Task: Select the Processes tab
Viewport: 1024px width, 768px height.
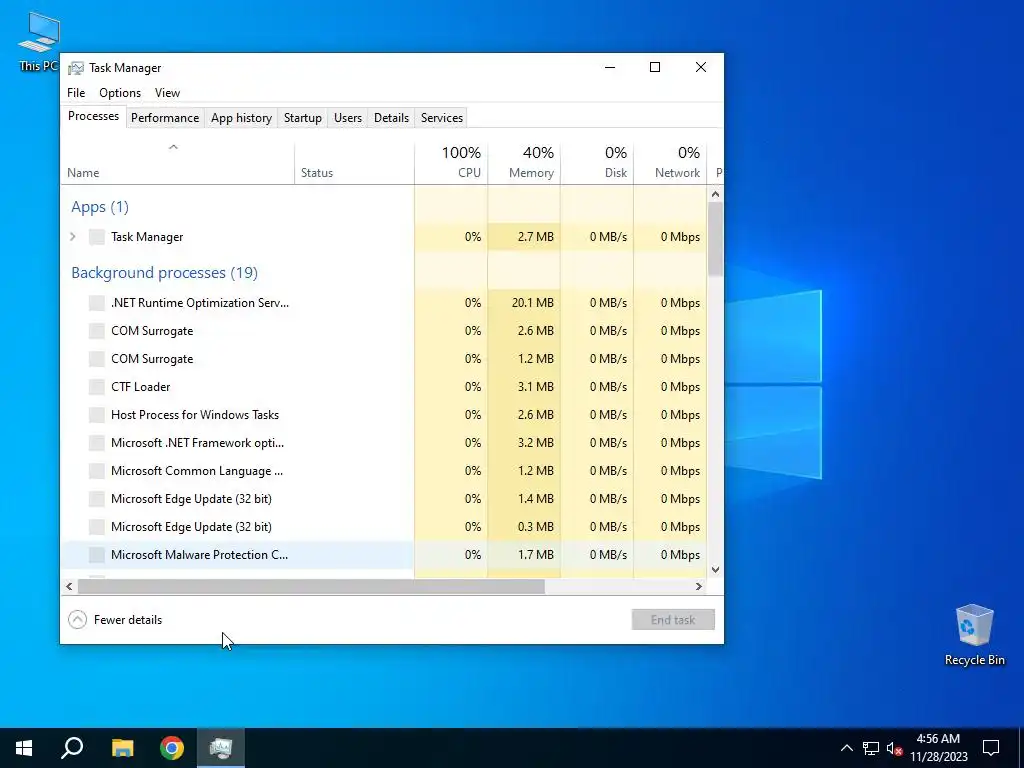Action: (x=93, y=116)
